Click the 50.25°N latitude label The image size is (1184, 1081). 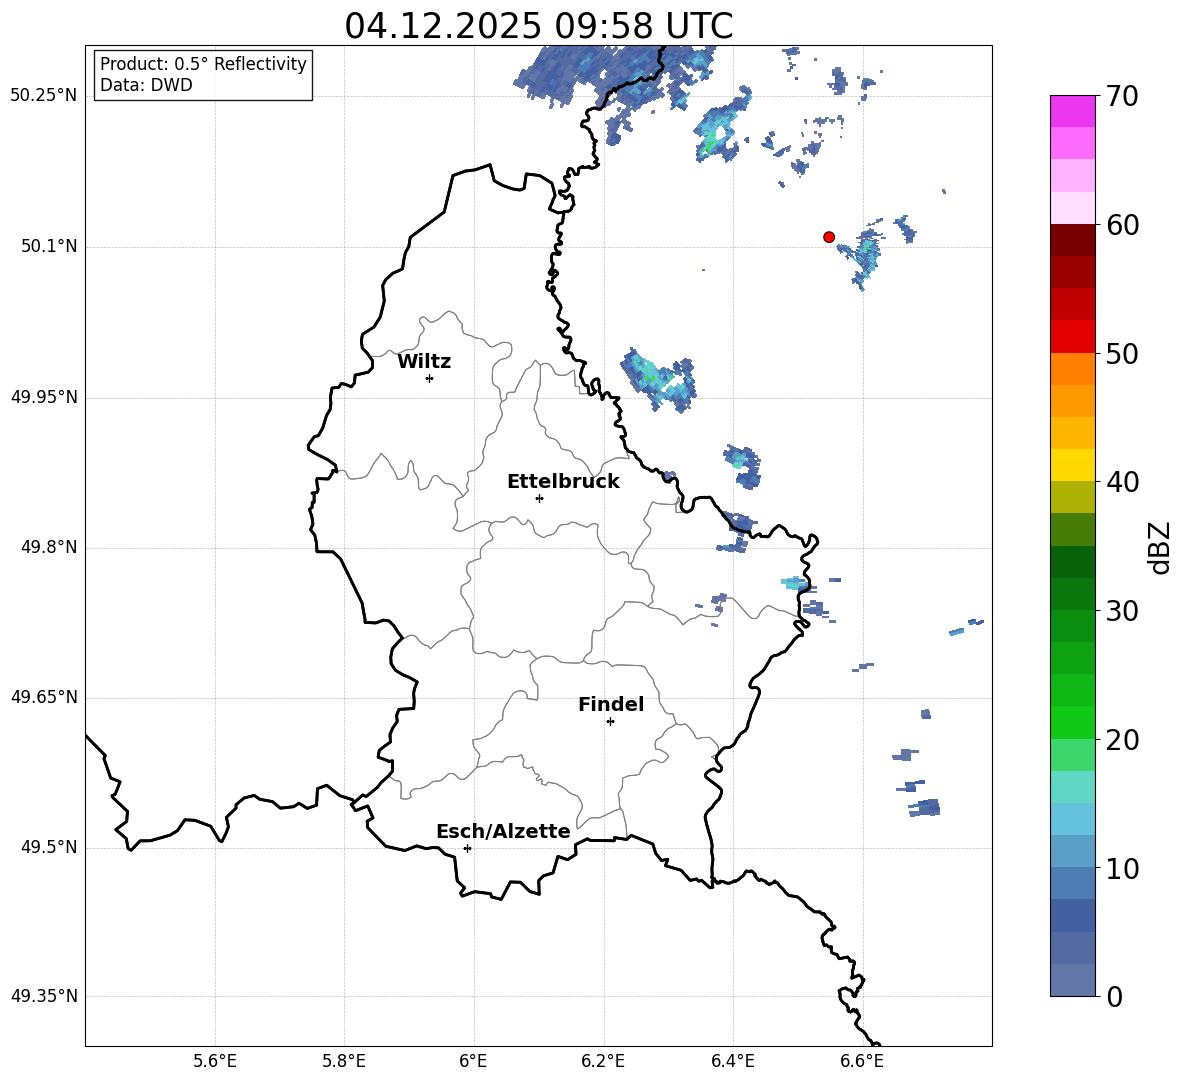coord(44,96)
